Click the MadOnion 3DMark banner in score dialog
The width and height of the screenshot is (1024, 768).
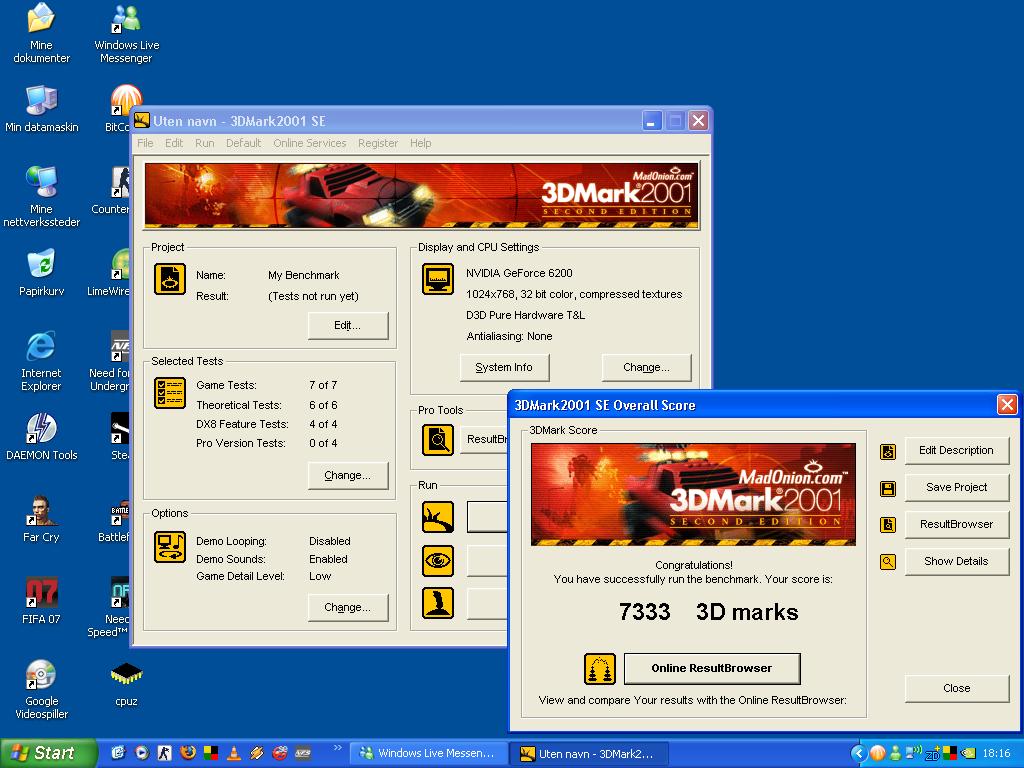[x=693, y=494]
